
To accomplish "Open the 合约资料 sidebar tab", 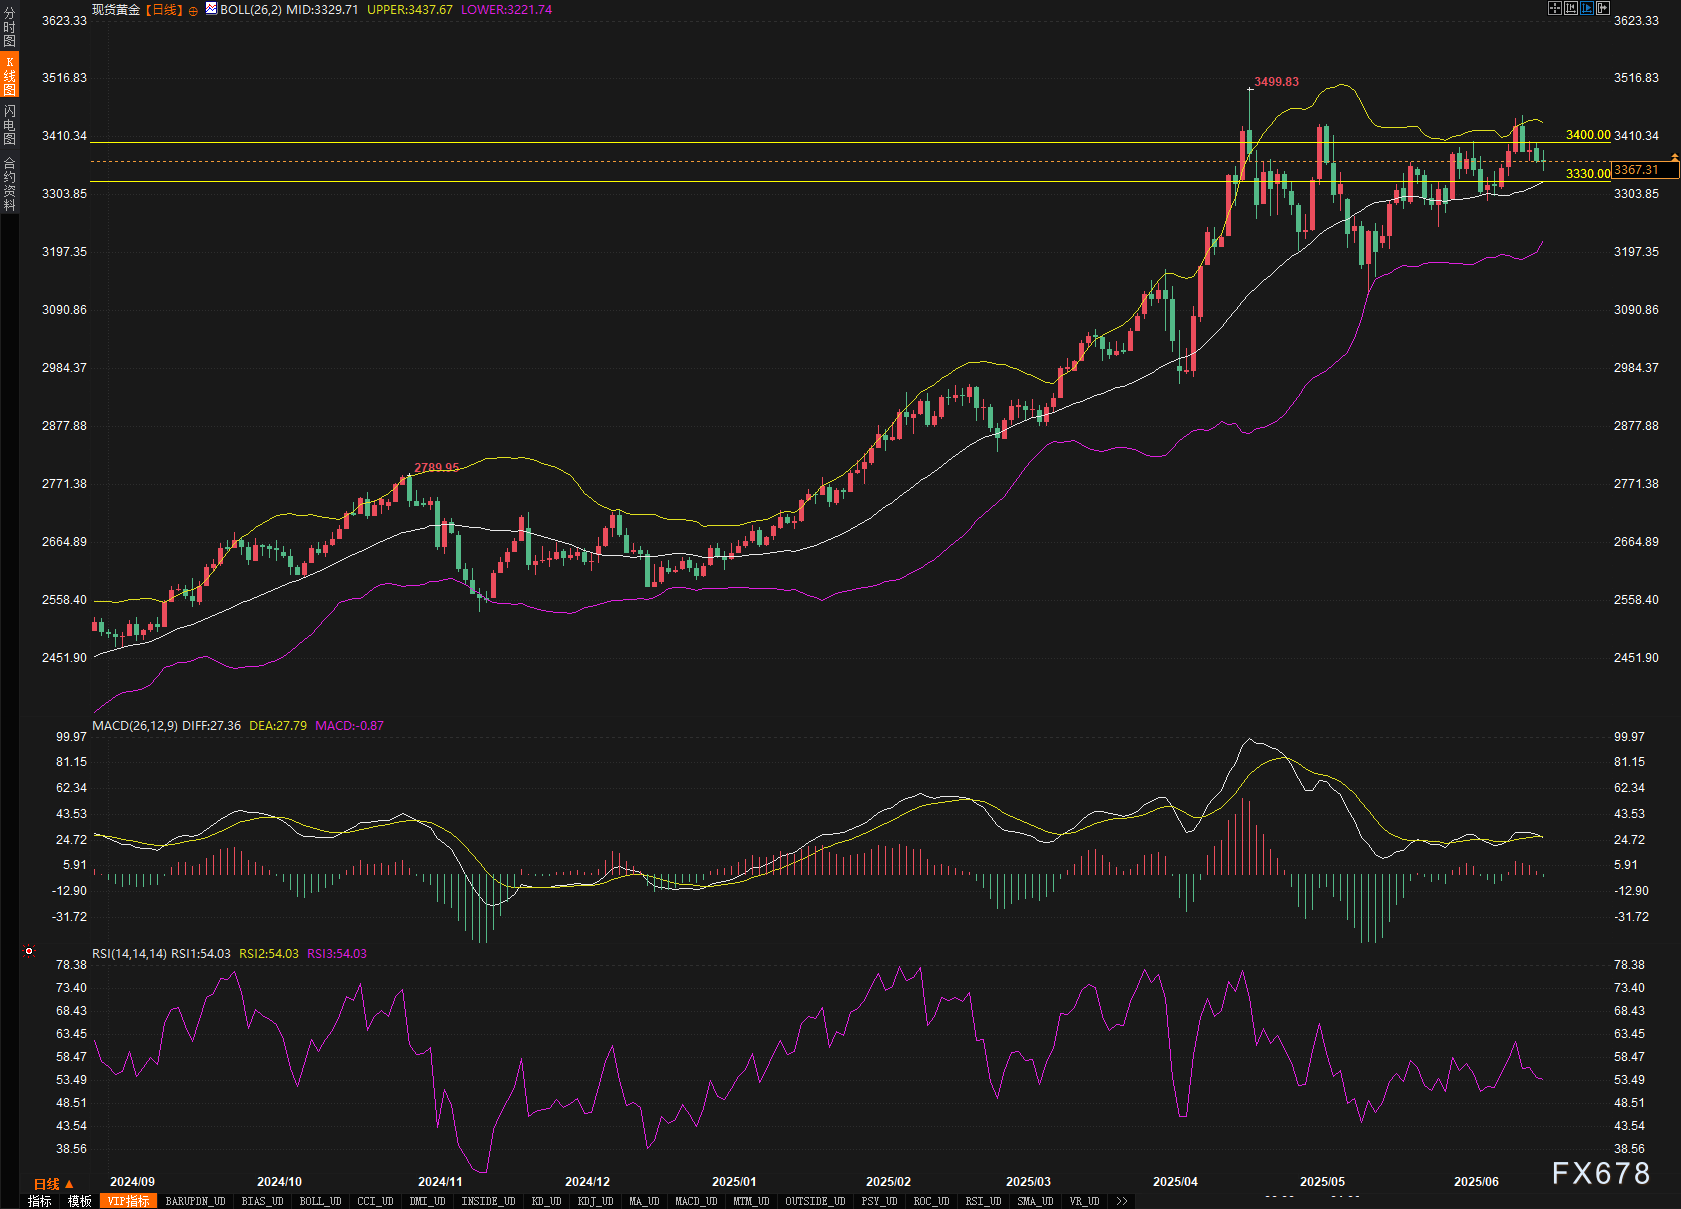I will click(x=9, y=183).
